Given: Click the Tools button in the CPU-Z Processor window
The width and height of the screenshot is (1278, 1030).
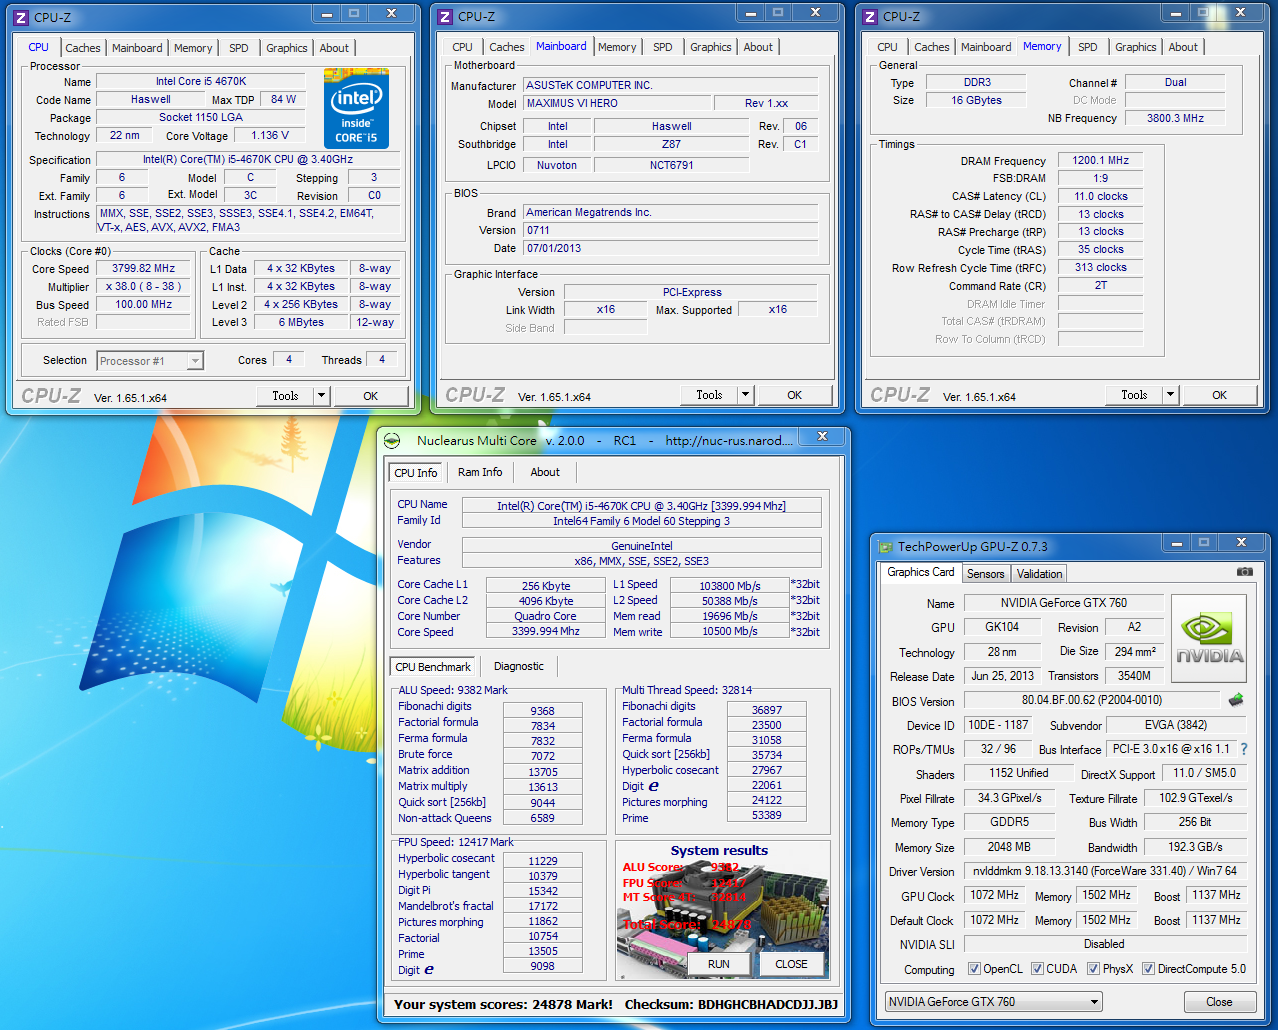Looking at the screenshot, I should tap(285, 396).
